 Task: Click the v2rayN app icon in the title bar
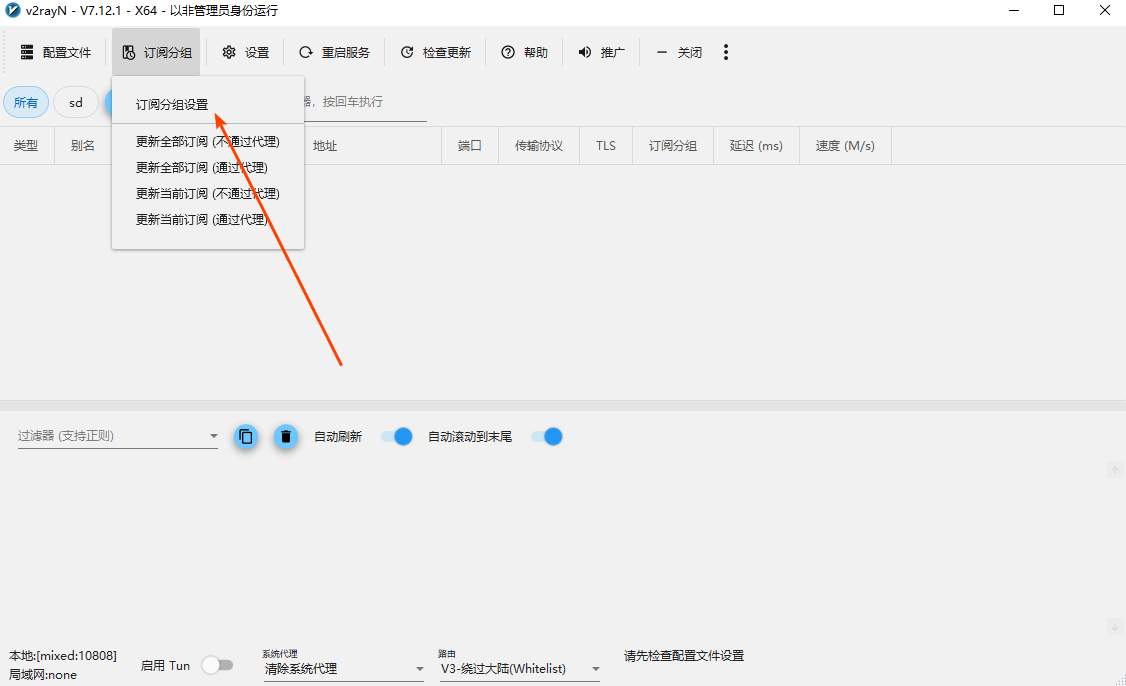(x=12, y=11)
